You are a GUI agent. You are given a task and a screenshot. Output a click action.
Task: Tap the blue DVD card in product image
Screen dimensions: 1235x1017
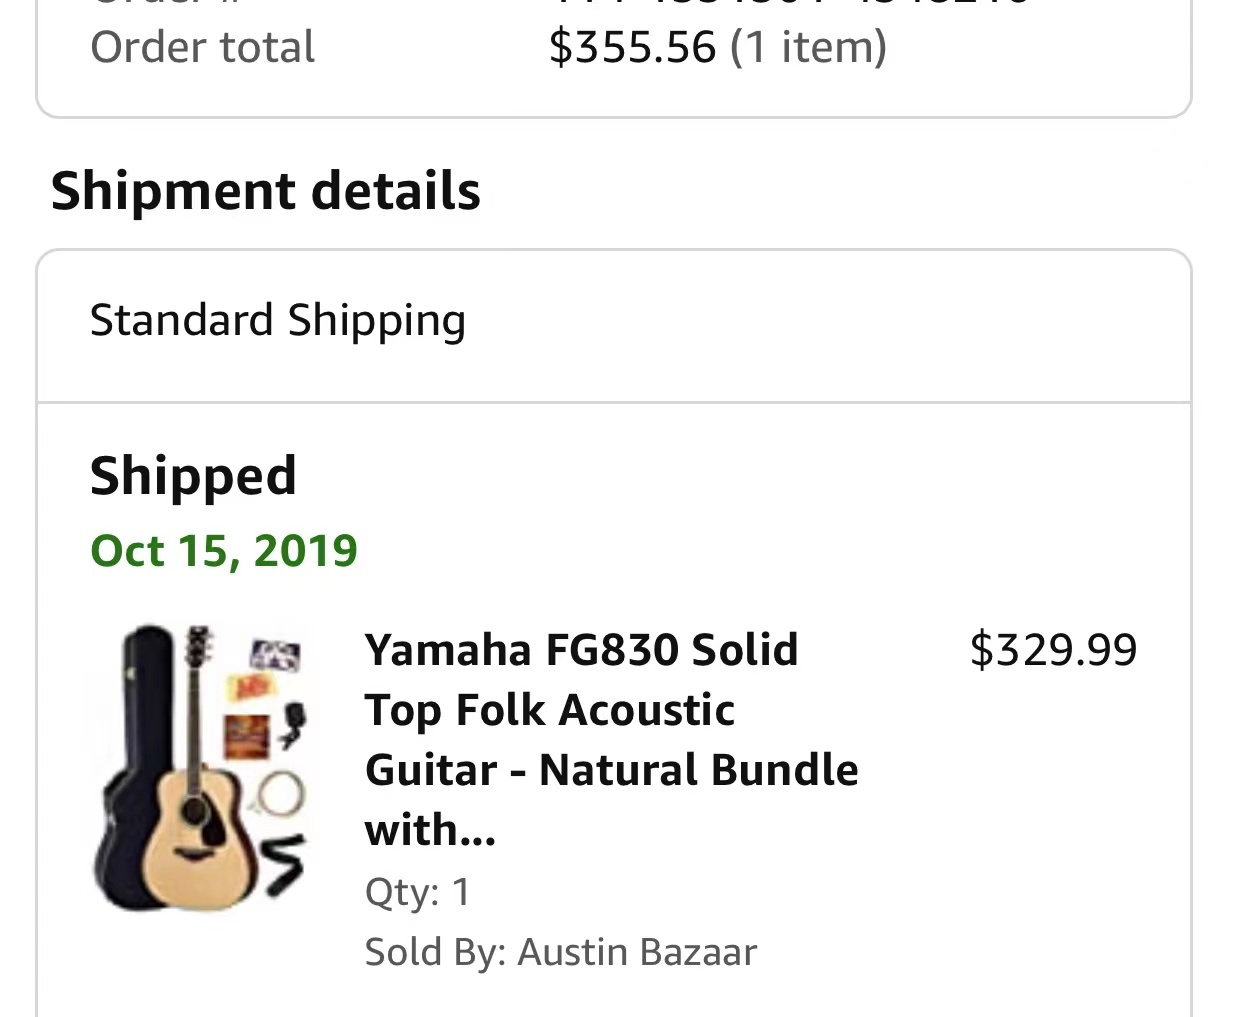pos(274,656)
